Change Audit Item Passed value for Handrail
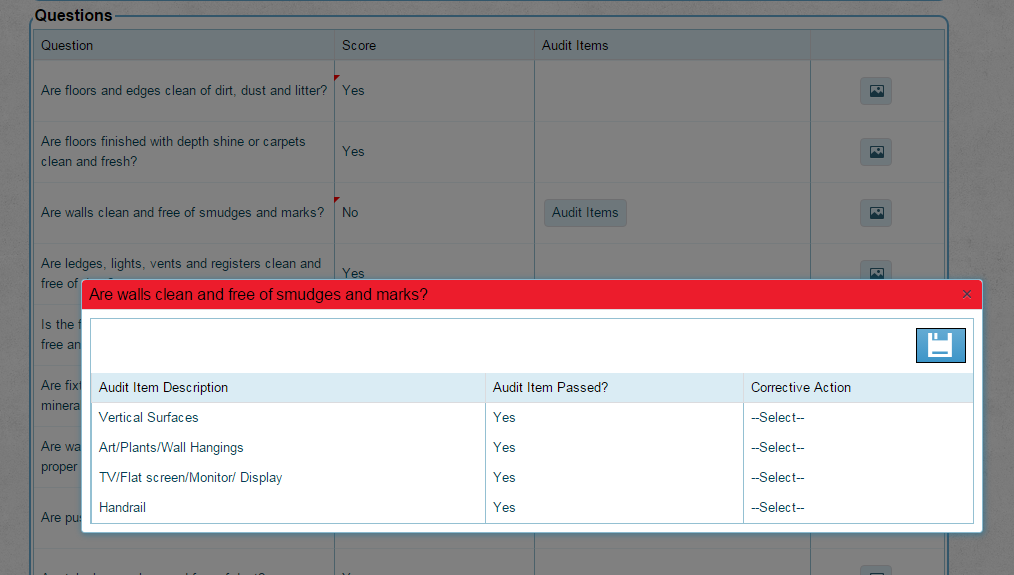The image size is (1014, 575). coord(504,508)
